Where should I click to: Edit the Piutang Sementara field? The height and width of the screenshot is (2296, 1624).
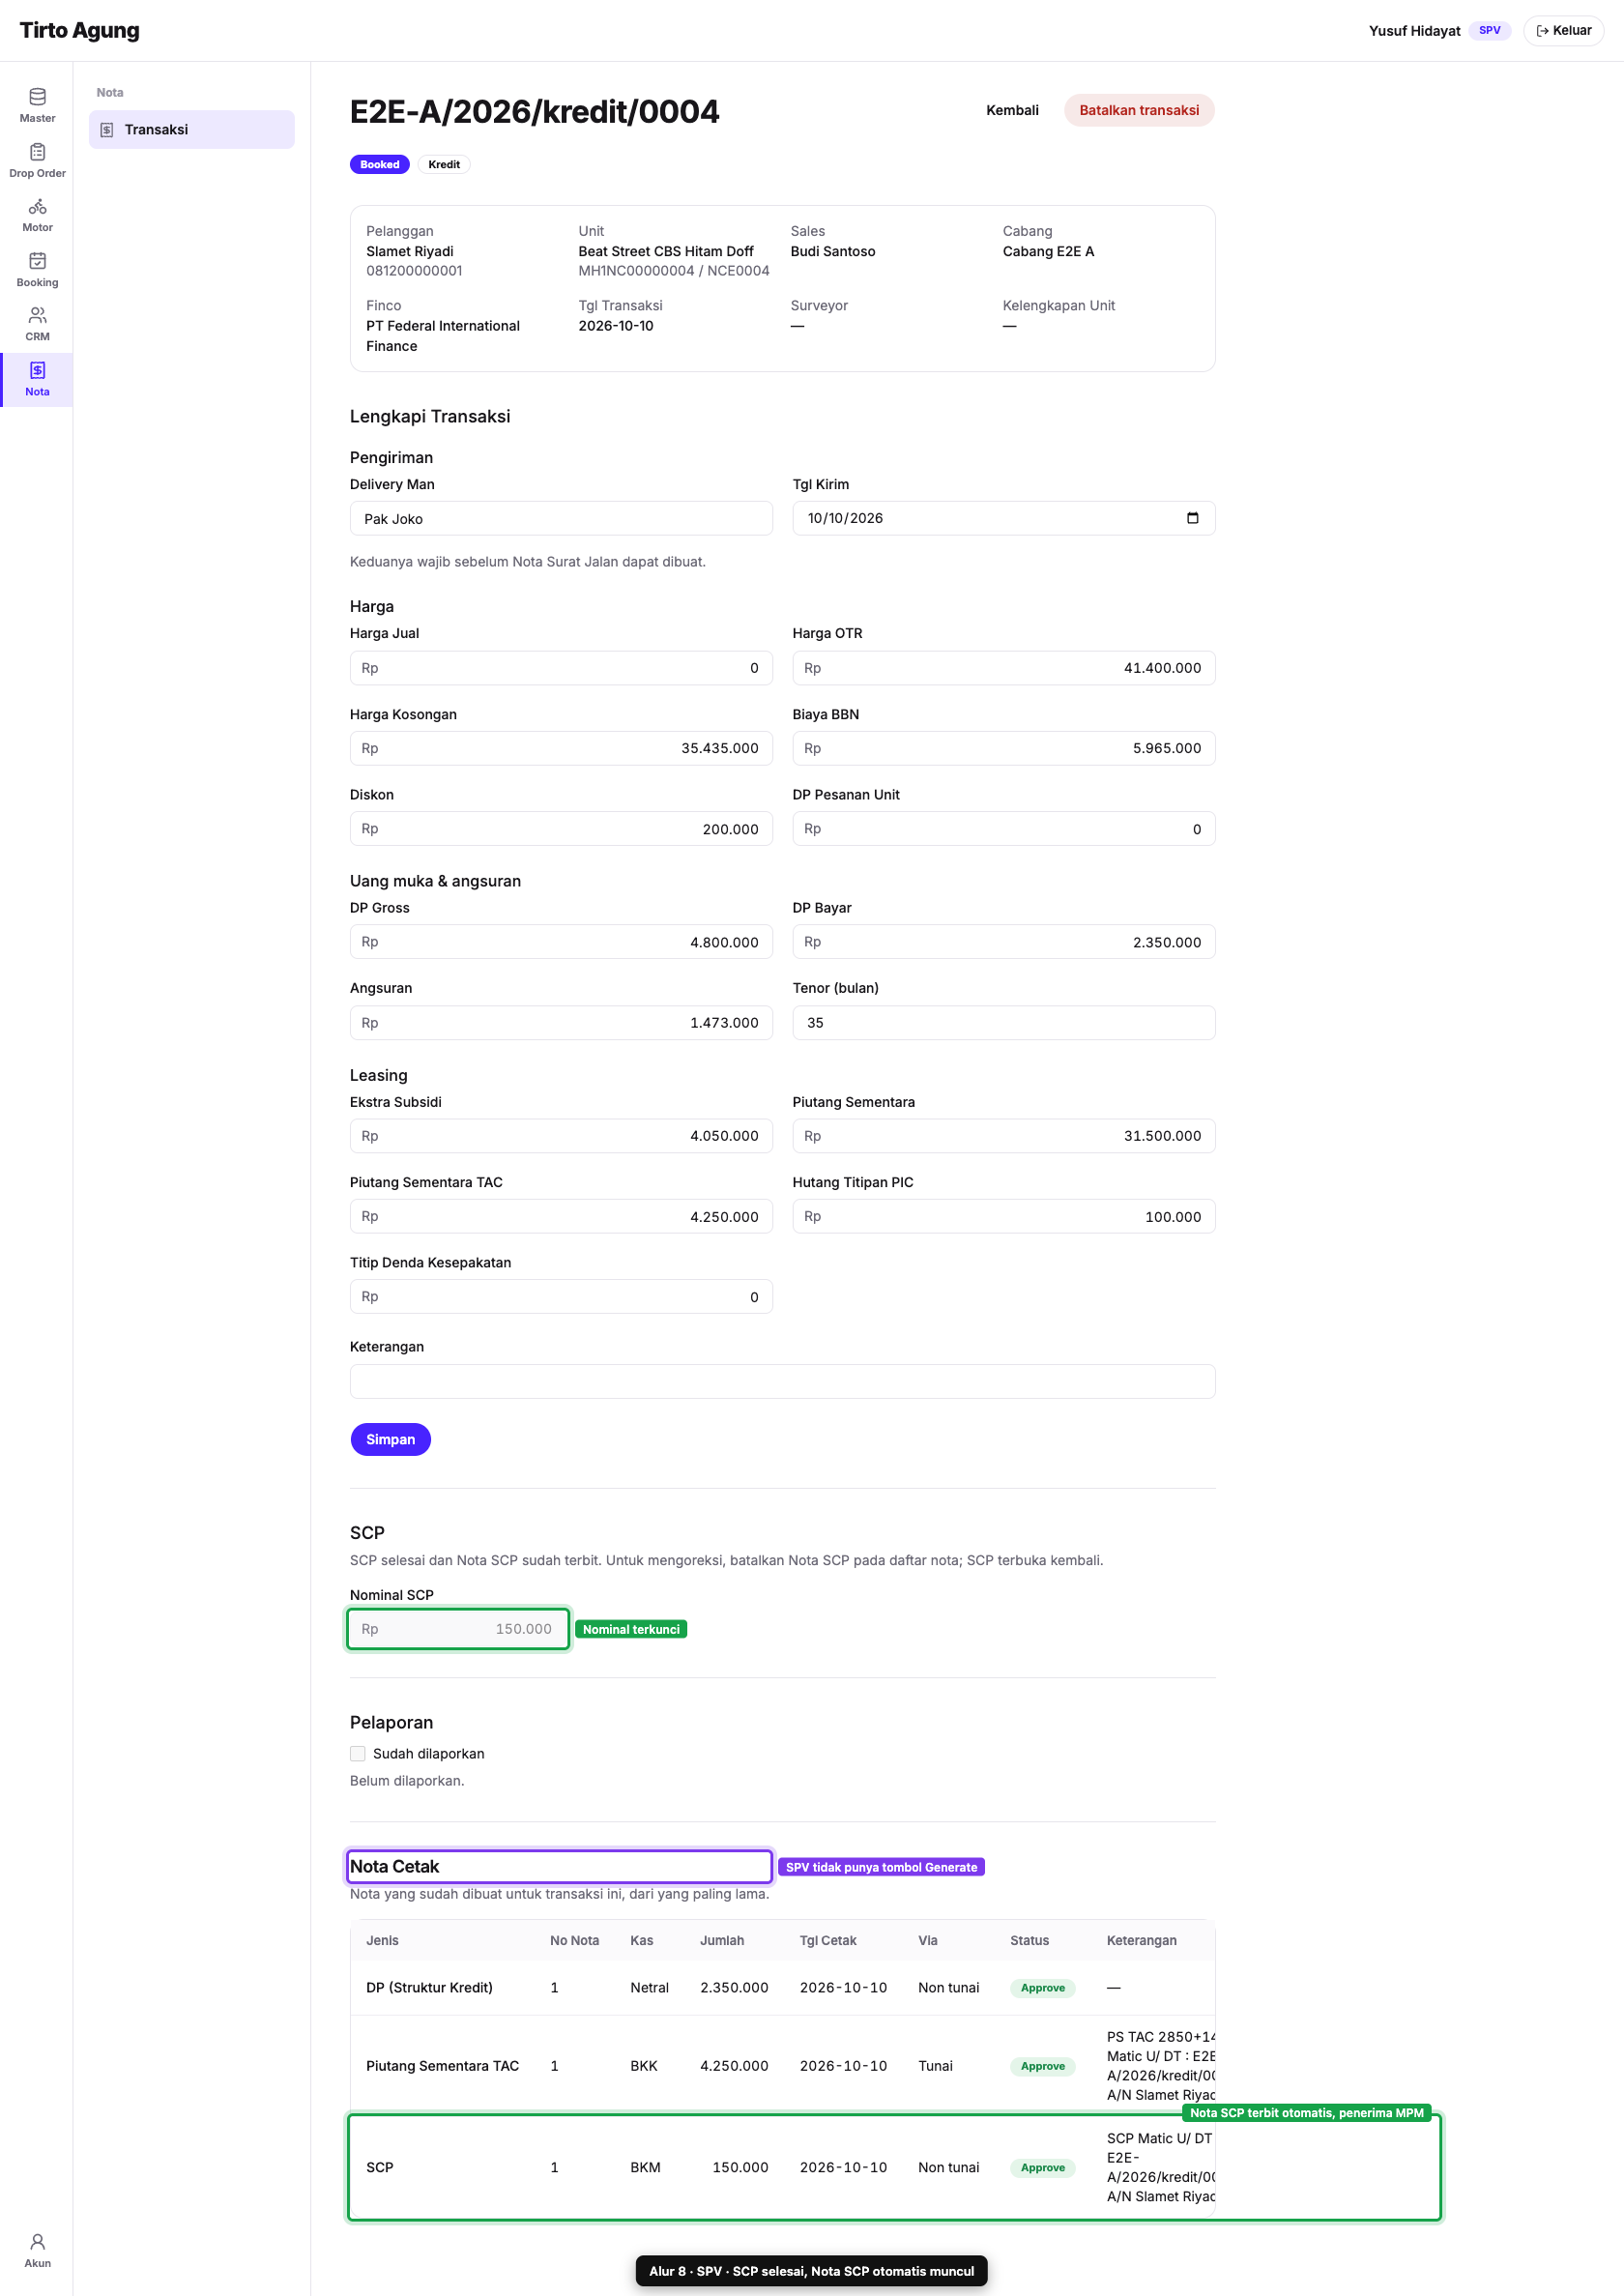pos(1004,1136)
